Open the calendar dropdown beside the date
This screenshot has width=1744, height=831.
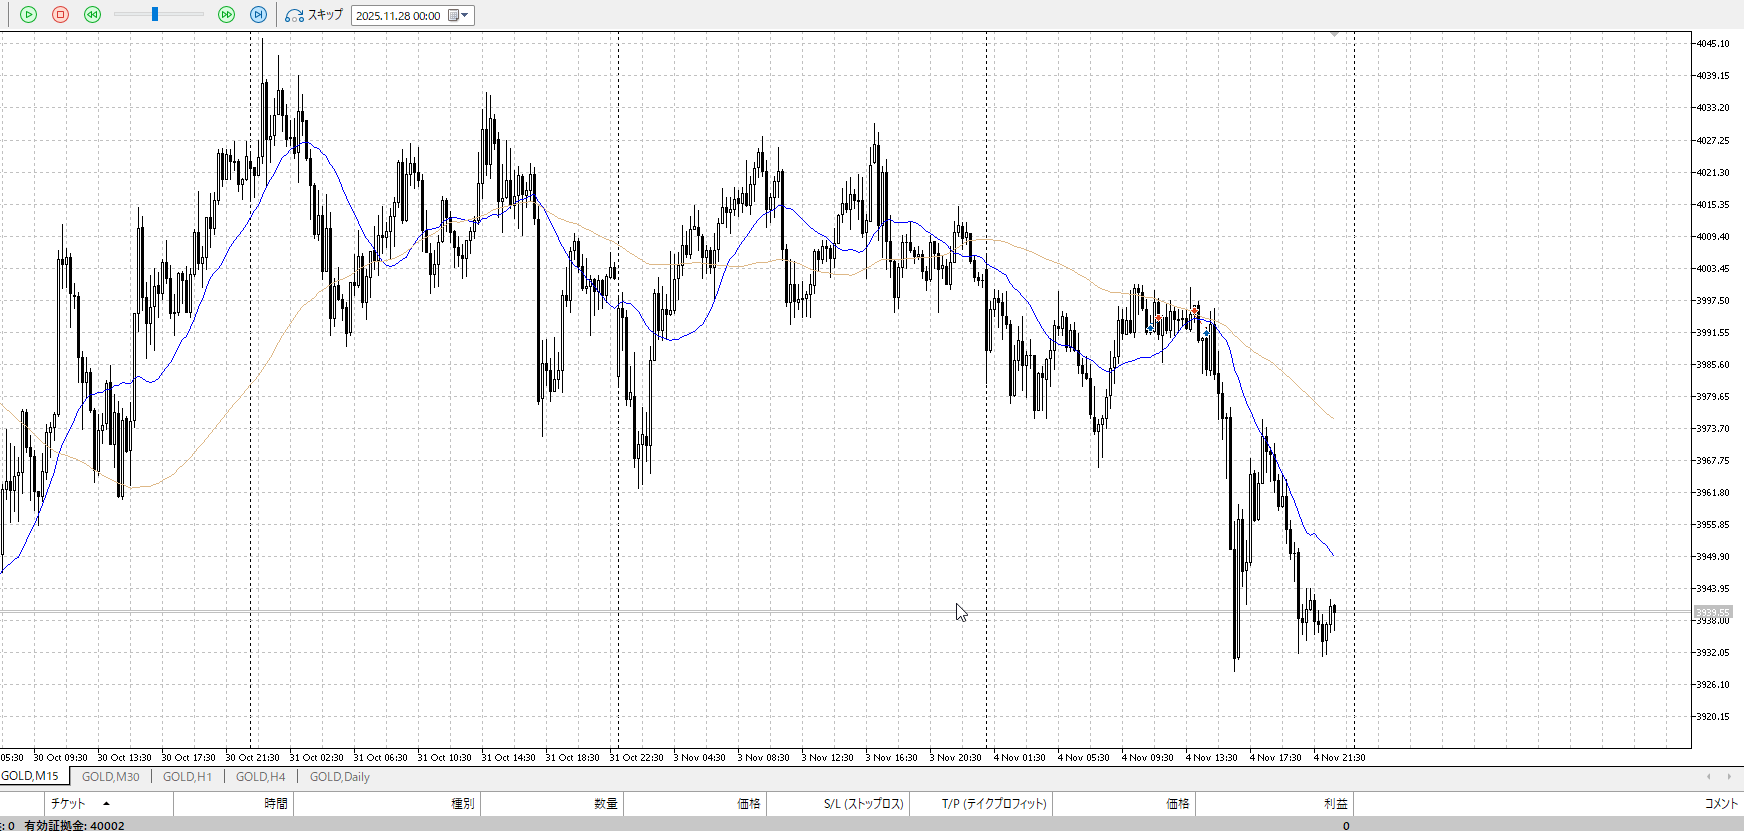[x=459, y=16]
